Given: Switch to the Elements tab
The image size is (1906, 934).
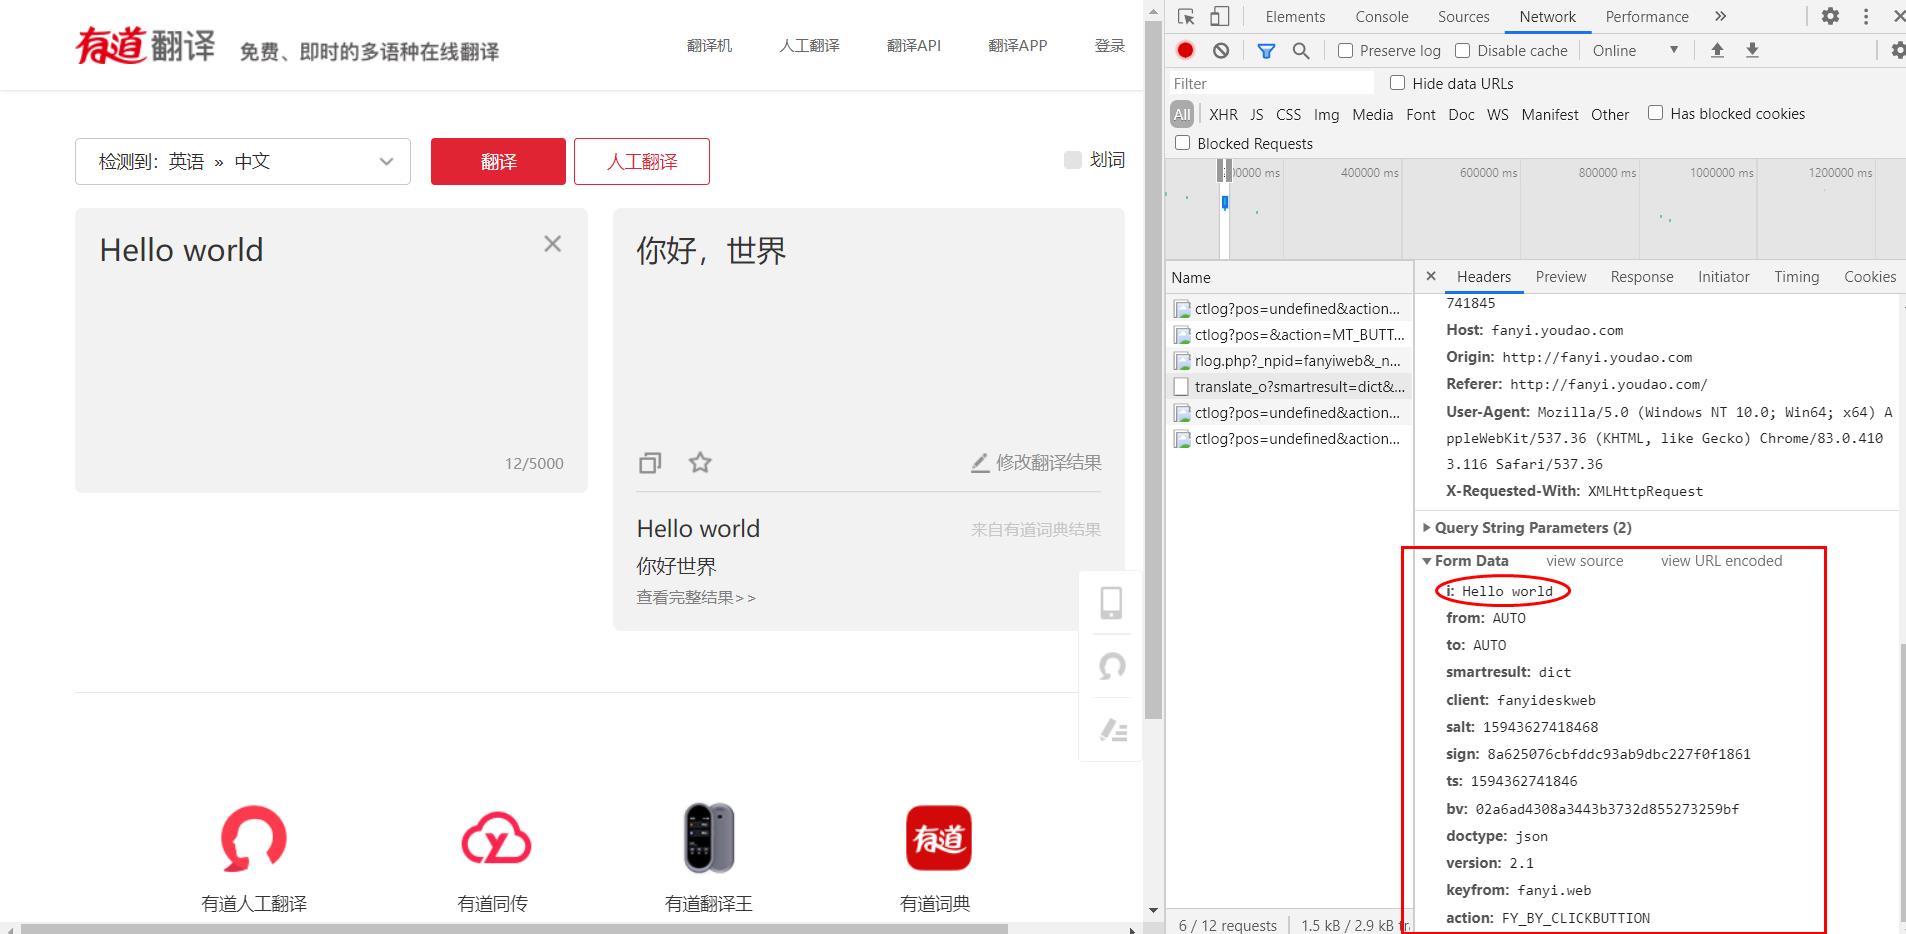Looking at the screenshot, I should tap(1295, 16).
